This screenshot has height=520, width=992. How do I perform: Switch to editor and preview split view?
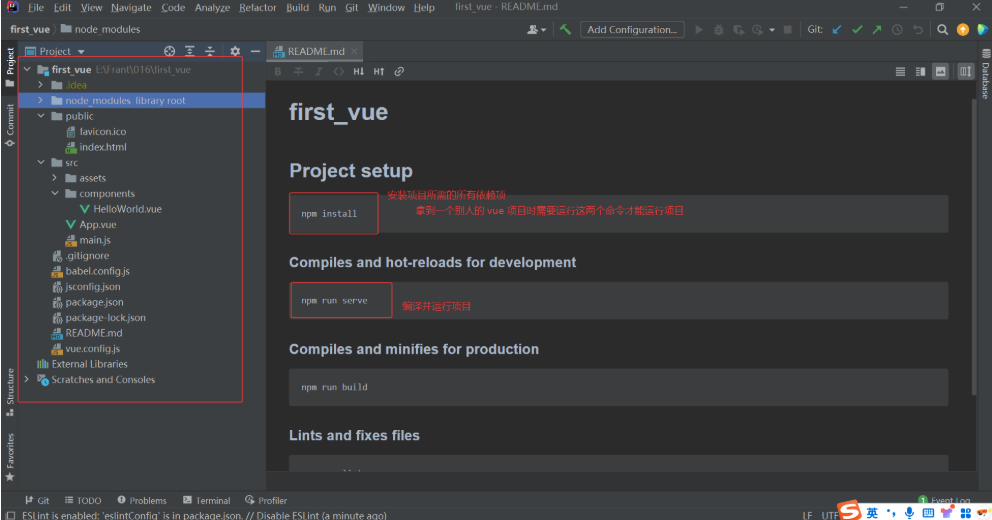coord(921,71)
